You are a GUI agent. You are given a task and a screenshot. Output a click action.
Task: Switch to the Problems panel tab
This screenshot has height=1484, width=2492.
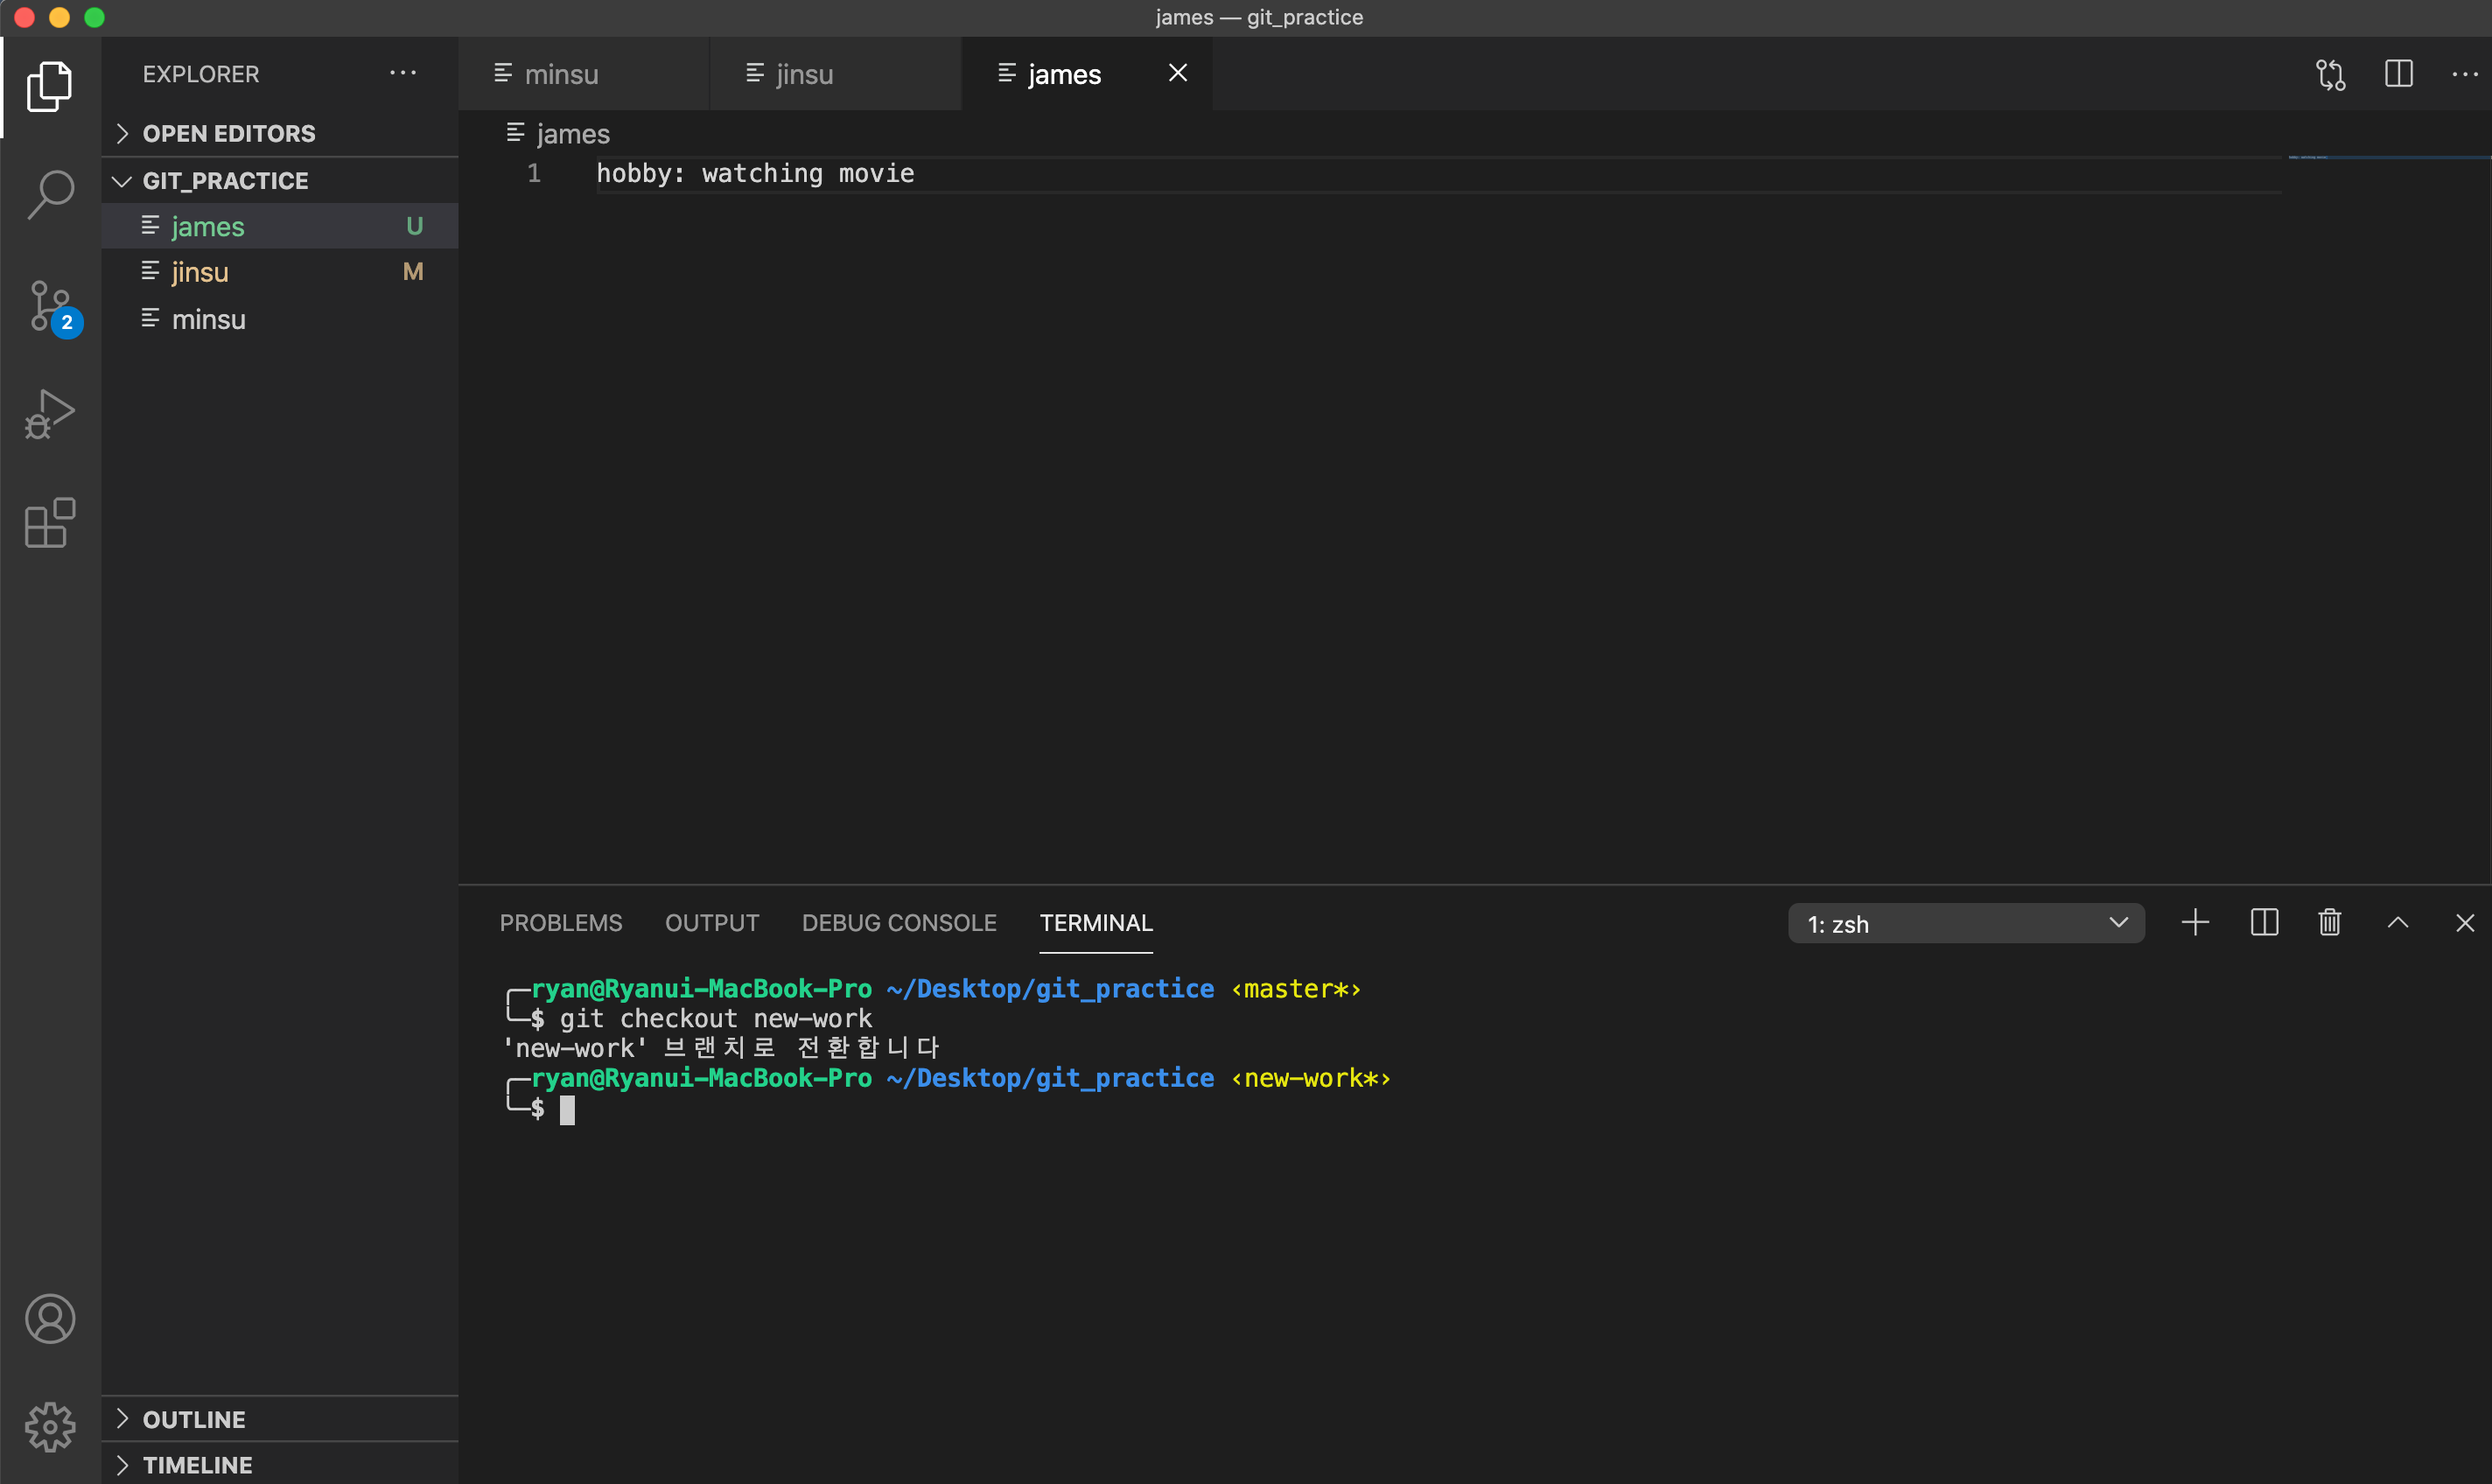click(560, 922)
